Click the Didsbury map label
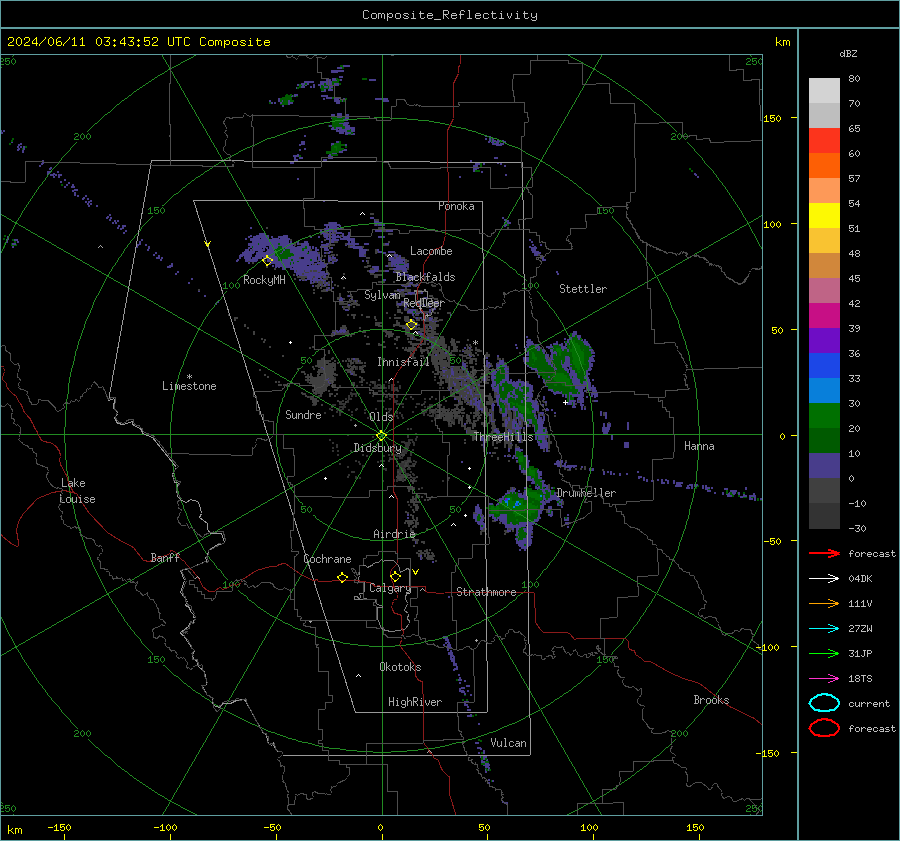The width and height of the screenshot is (900, 841). pyautogui.click(x=378, y=448)
